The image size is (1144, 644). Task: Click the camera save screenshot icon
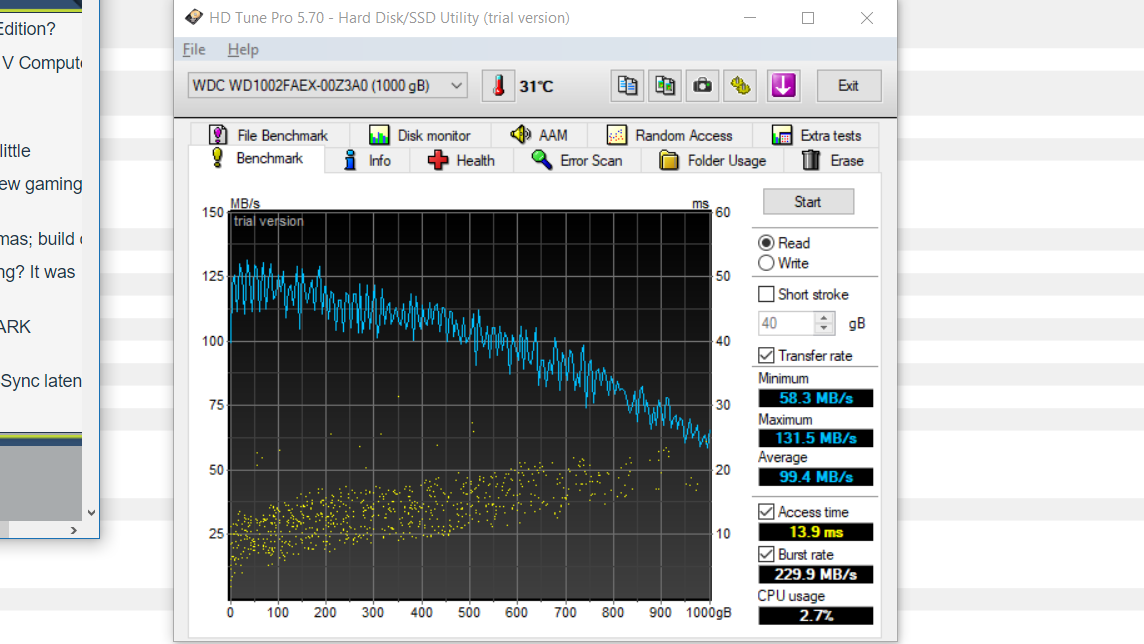click(x=703, y=86)
